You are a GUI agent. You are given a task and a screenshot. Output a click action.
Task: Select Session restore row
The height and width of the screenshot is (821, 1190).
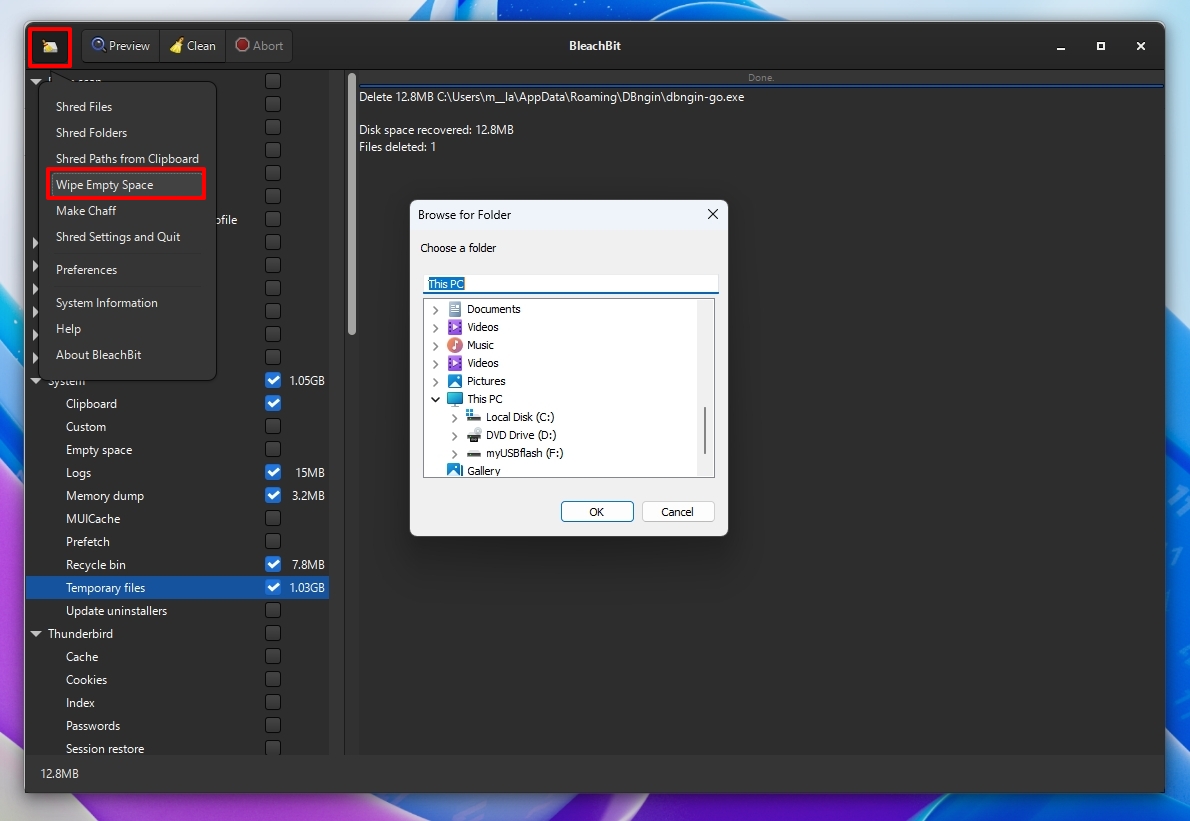(178, 748)
